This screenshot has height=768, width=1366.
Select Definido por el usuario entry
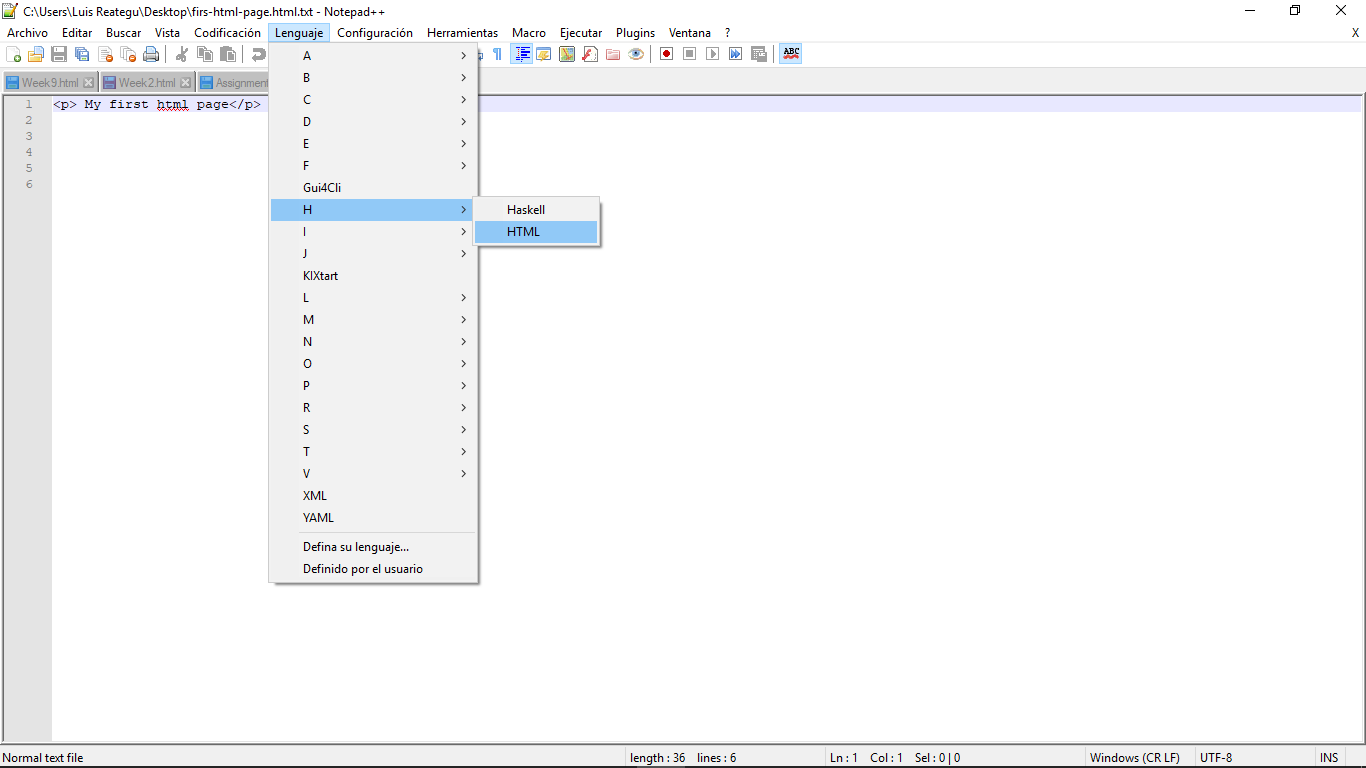tap(374, 569)
